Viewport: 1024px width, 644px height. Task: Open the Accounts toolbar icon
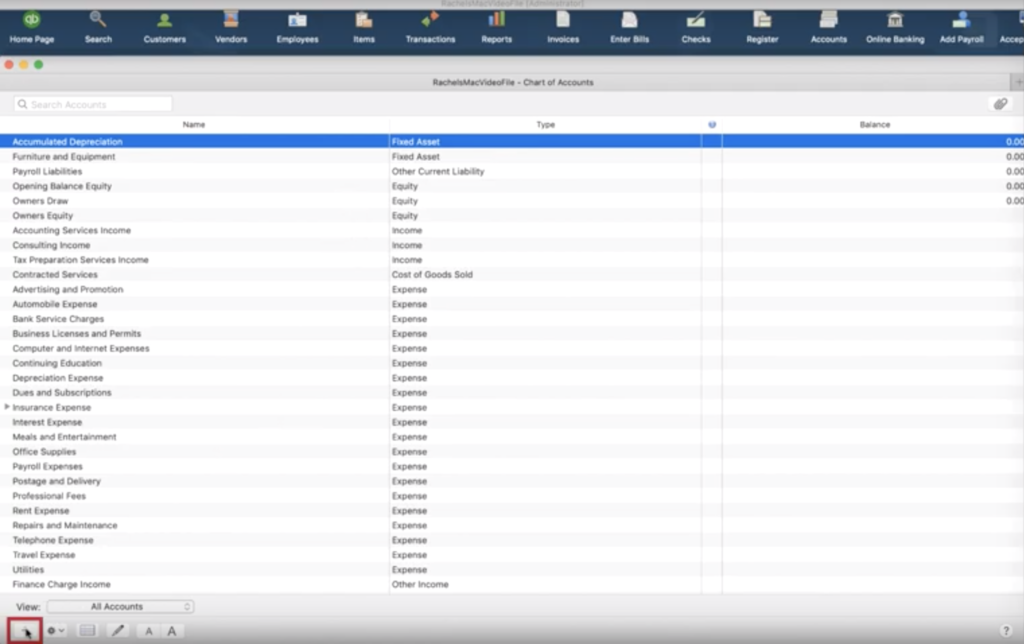pyautogui.click(x=829, y=27)
